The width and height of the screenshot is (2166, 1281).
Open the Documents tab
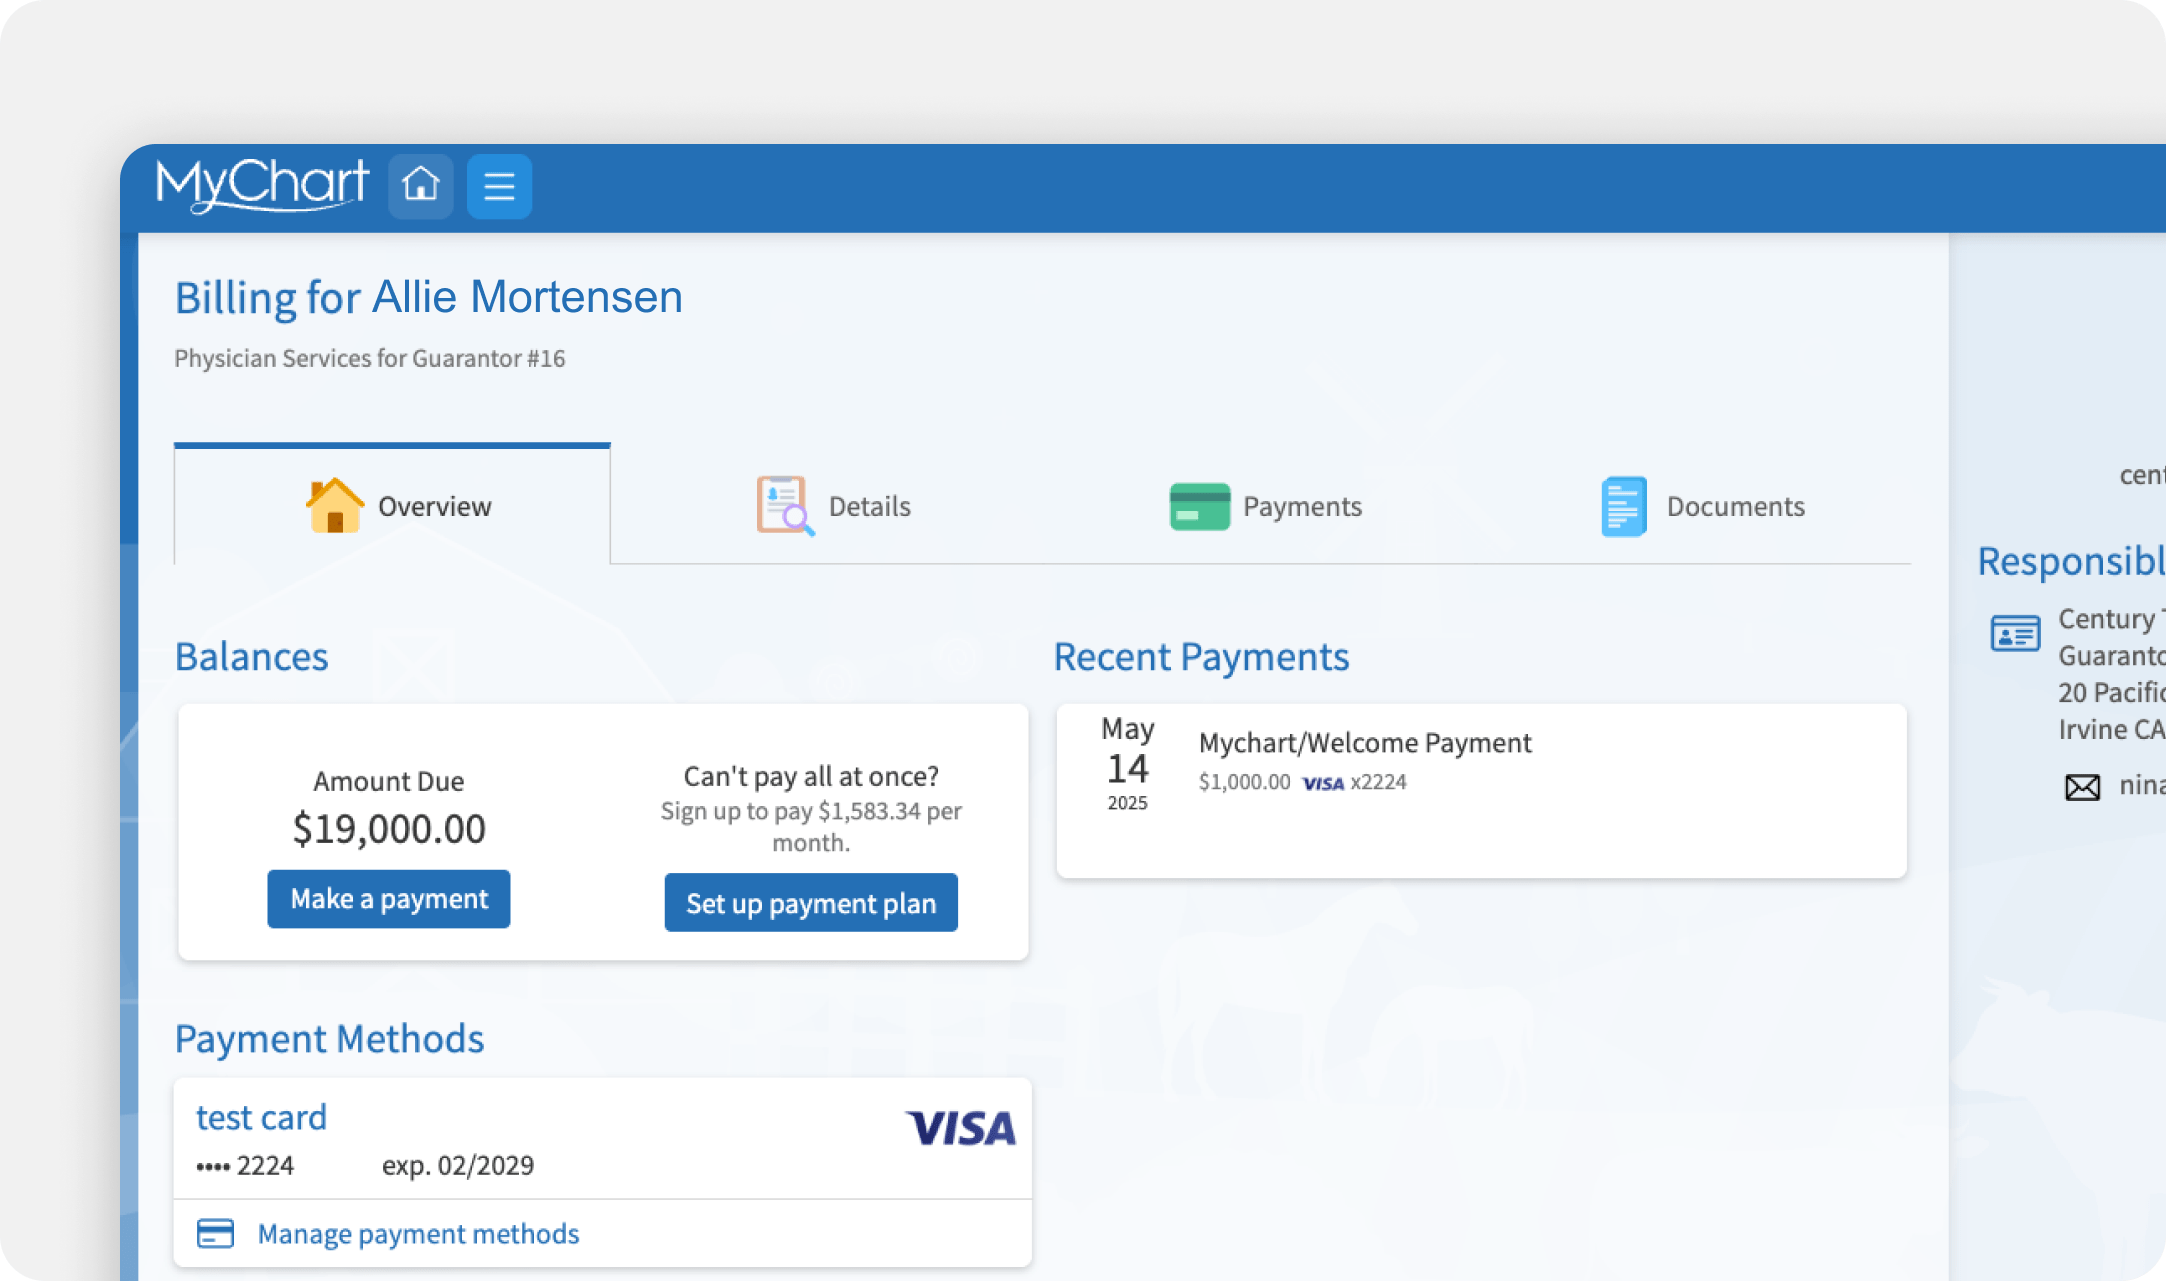point(1735,506)
